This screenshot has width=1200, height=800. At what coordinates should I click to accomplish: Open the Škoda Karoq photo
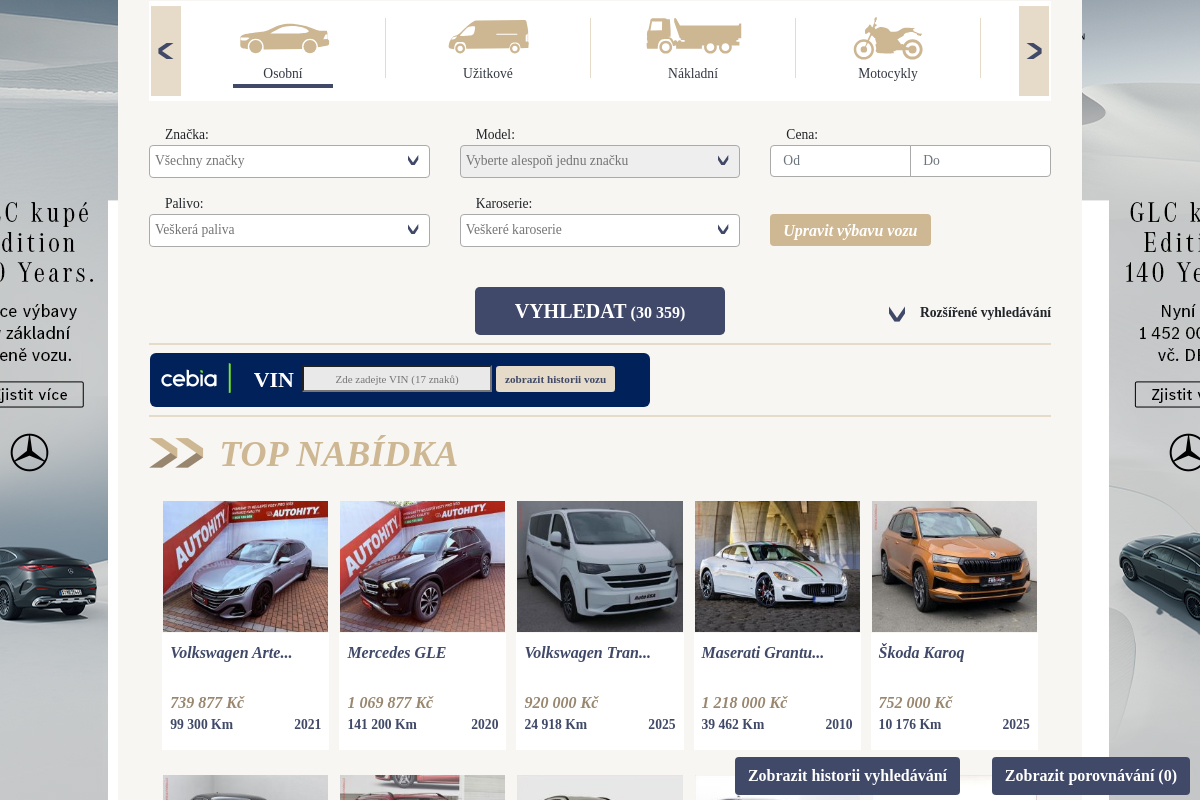[x=954, y=566]
